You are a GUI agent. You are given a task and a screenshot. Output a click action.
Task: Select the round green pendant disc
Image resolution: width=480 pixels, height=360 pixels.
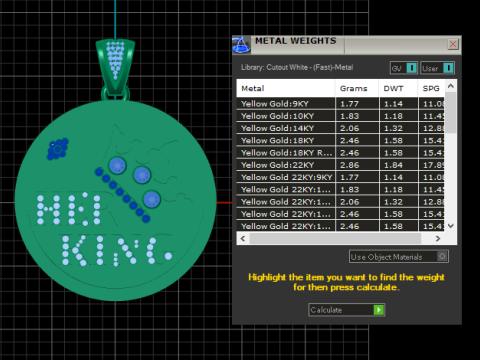[x=116, y=201]
